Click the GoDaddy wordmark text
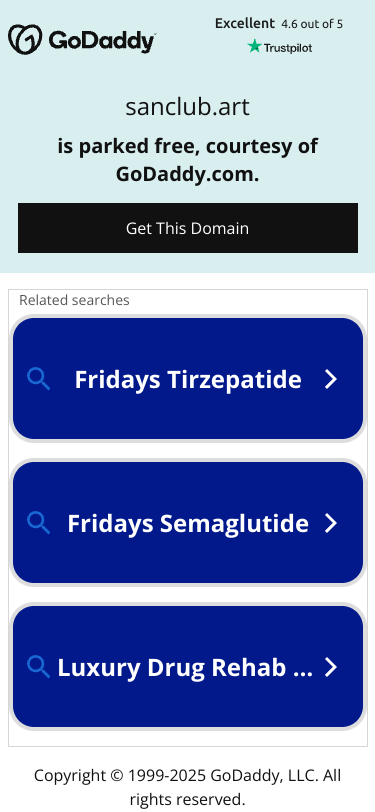Screen dimensions: 375x812 102,40
